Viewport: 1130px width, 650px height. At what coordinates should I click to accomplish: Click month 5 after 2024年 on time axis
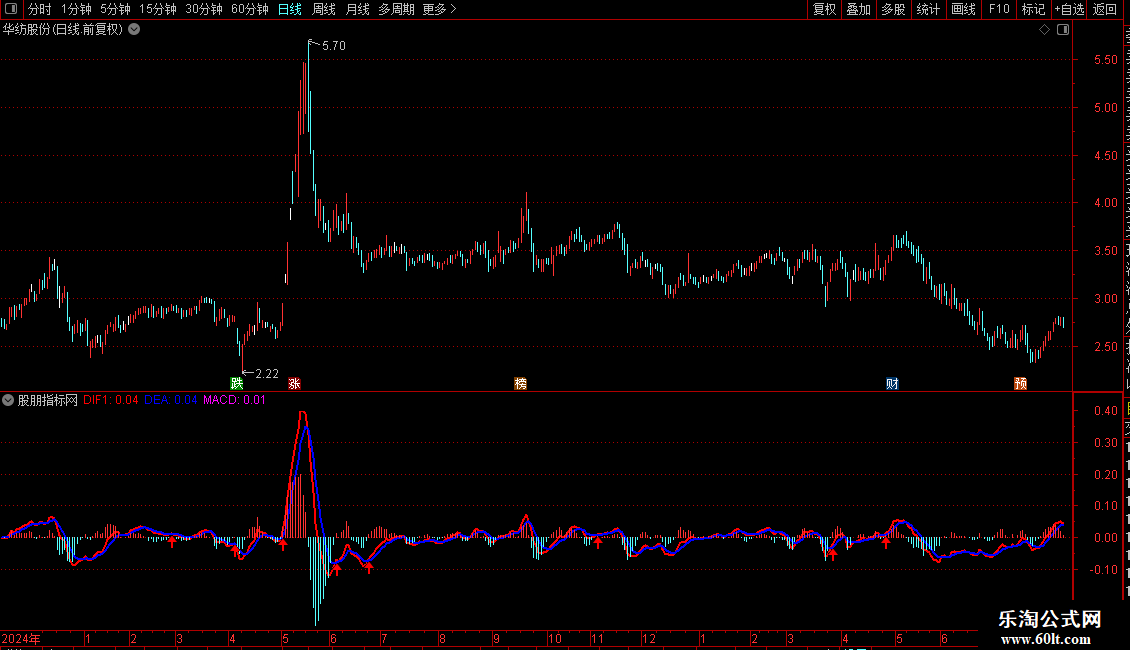(x=285, y=638)
